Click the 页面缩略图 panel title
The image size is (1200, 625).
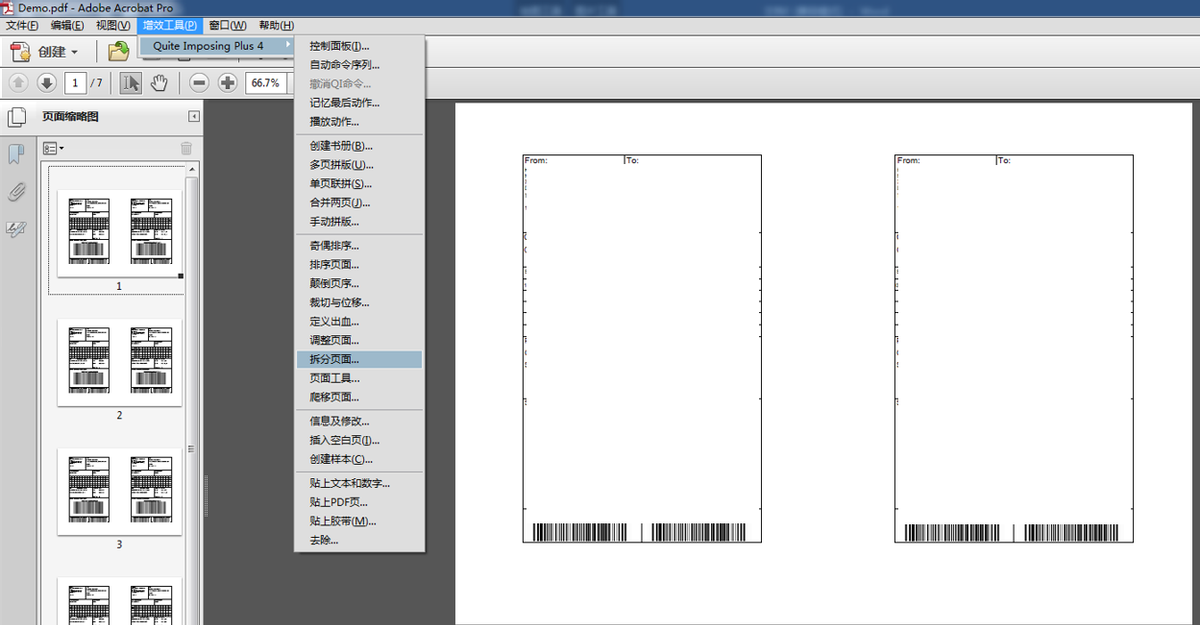pyautogui.click(x=70, y=117)
